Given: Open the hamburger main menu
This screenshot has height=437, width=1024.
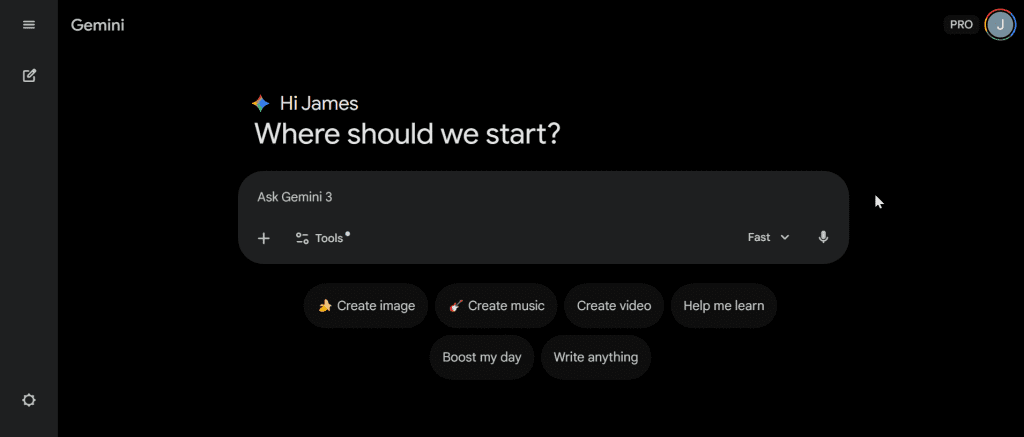Looking at the screenshot, I should click(x=29, y=25).
